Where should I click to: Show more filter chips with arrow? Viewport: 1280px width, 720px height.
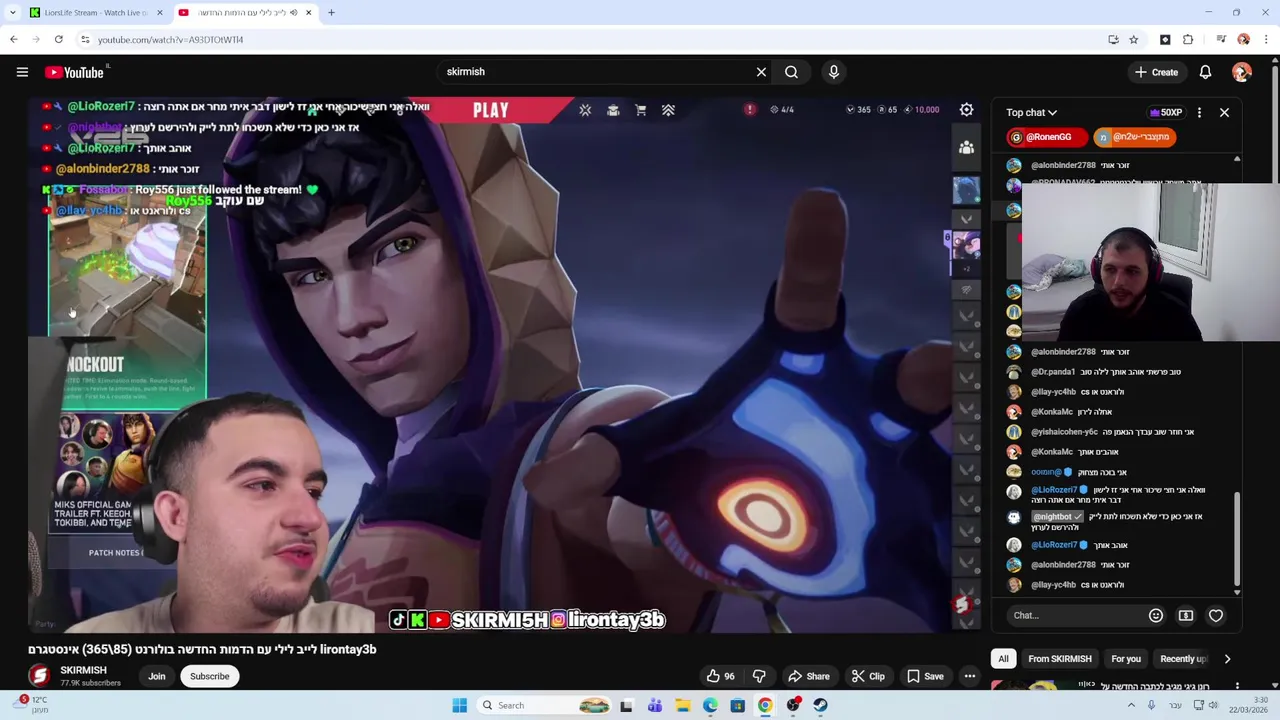tap(1227, 659)
